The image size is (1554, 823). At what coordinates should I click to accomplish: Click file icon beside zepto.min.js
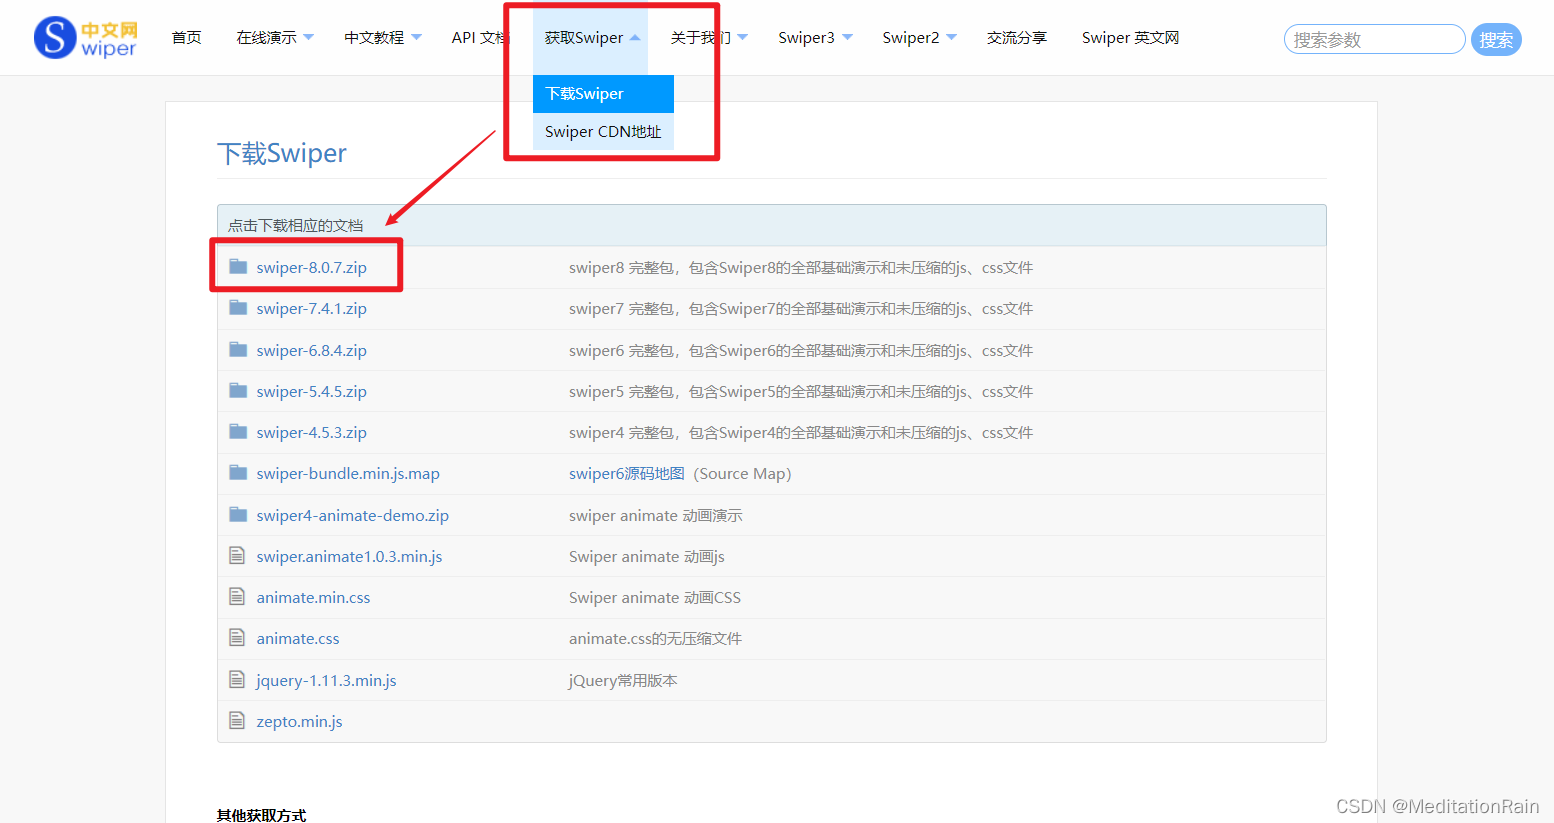click(x=237, y=721)
